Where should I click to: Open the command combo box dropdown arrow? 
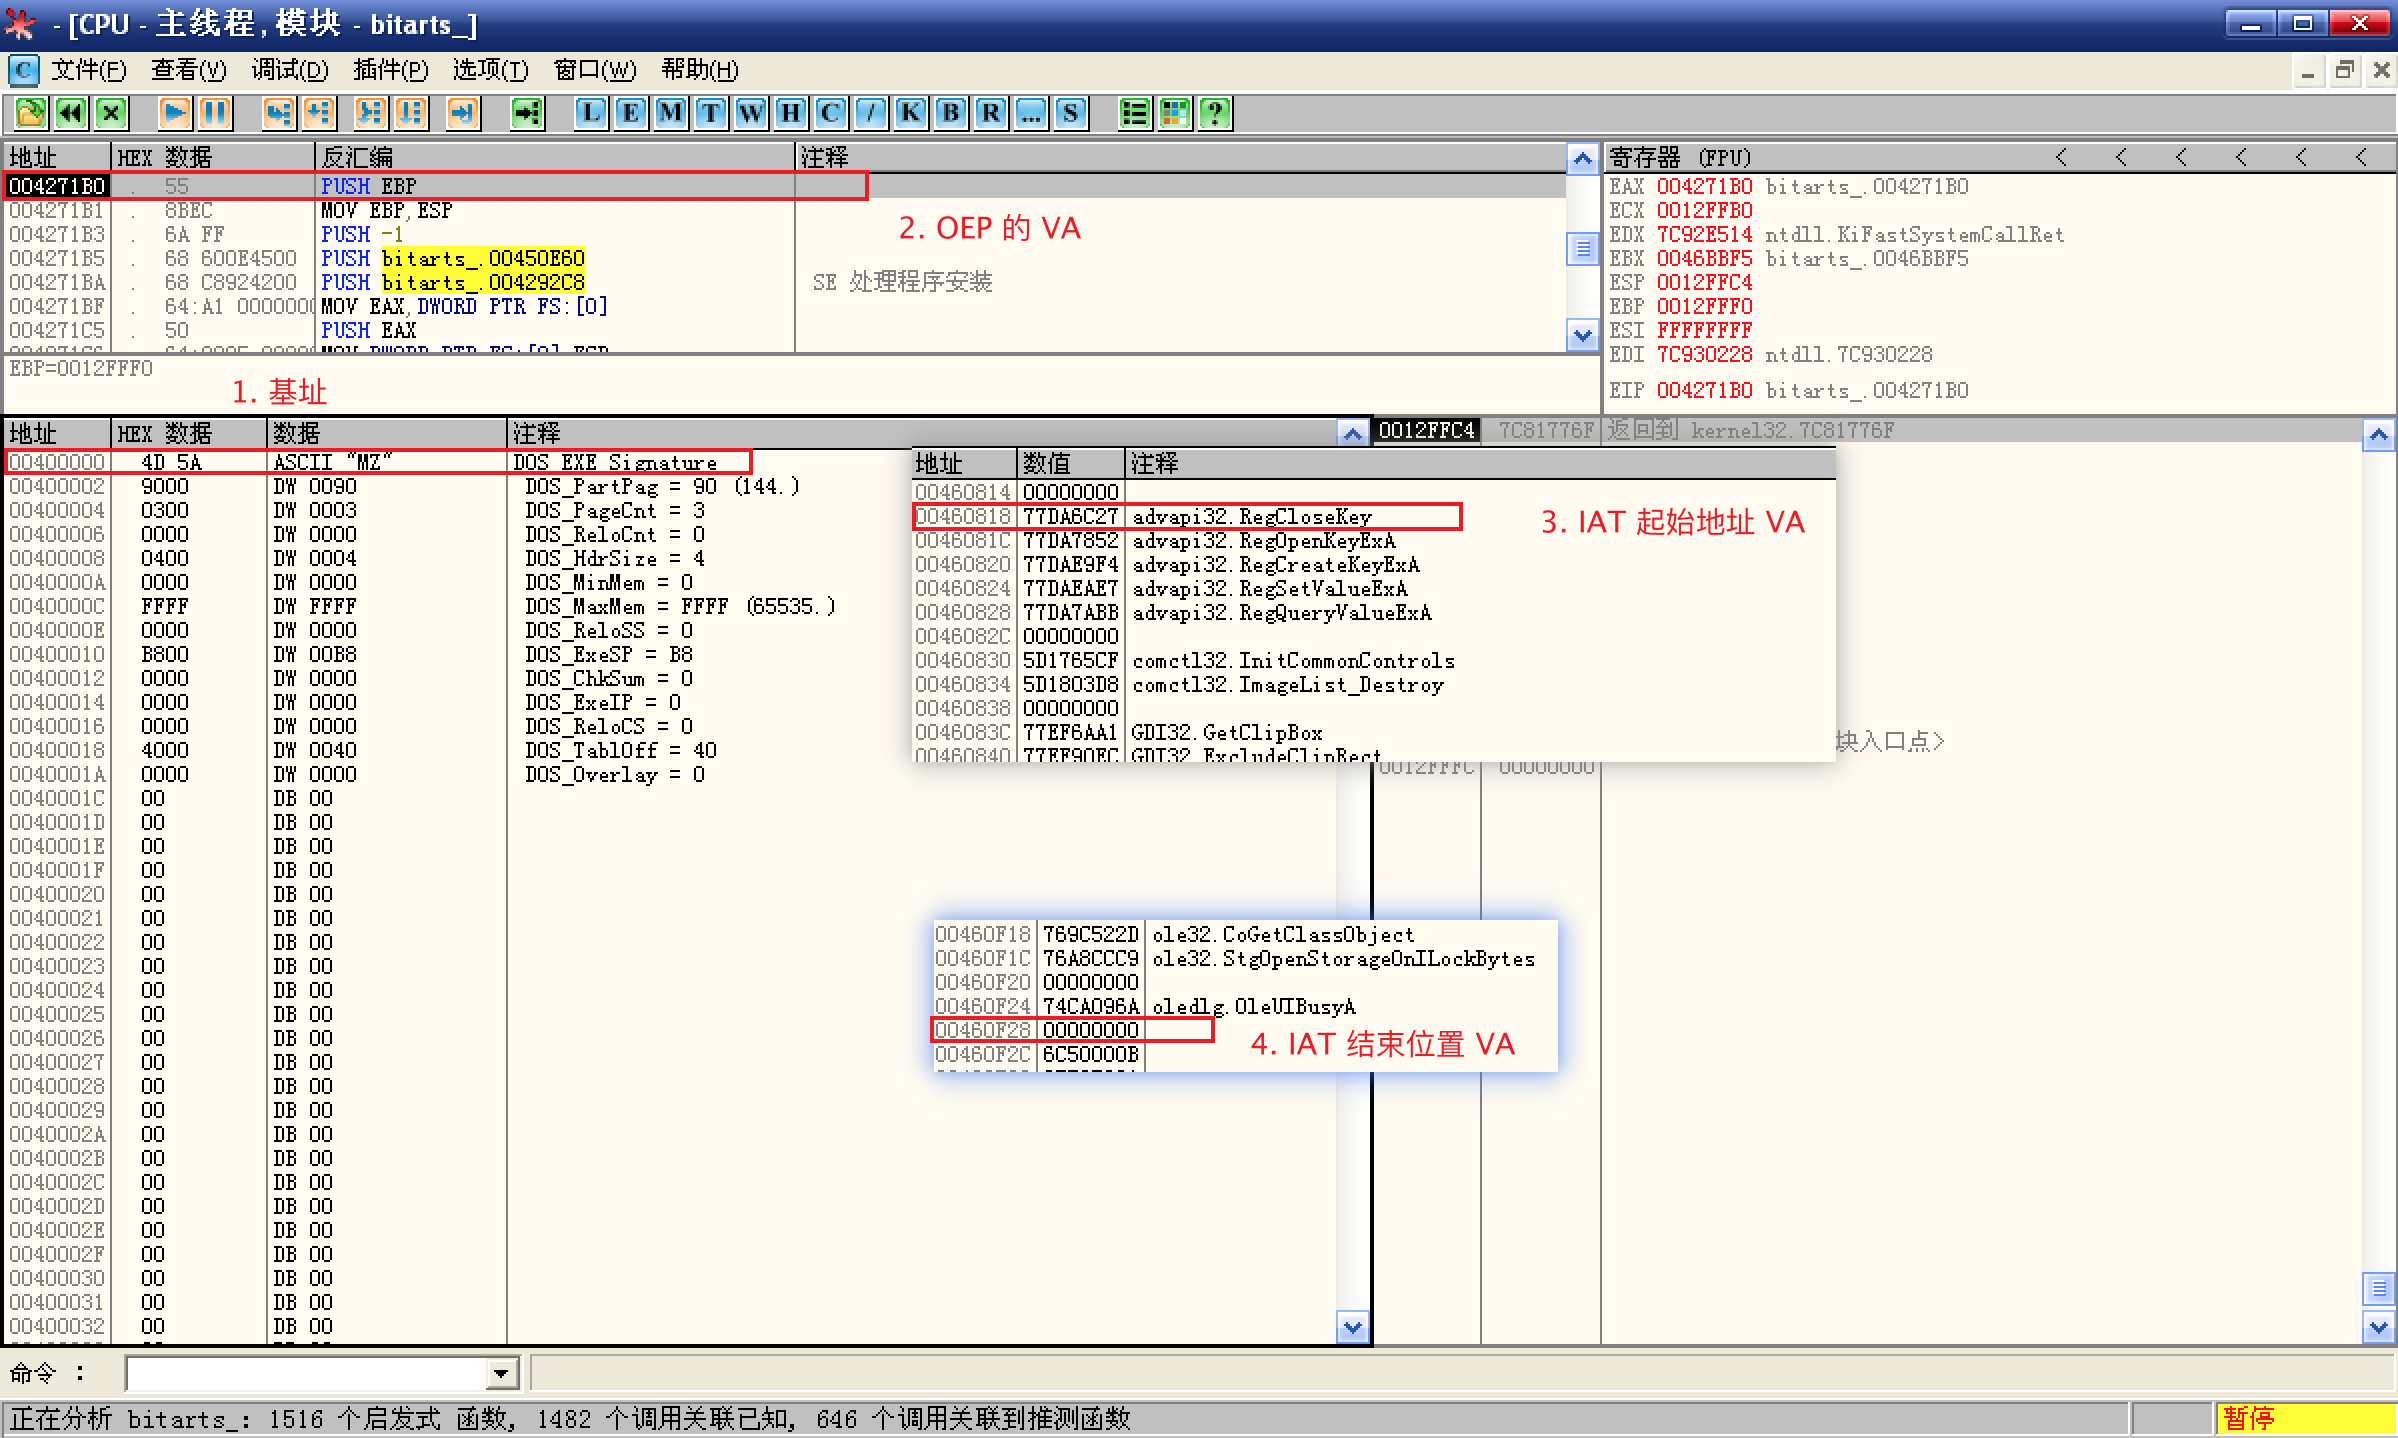pyautogui.click(x=502, y=1374)
